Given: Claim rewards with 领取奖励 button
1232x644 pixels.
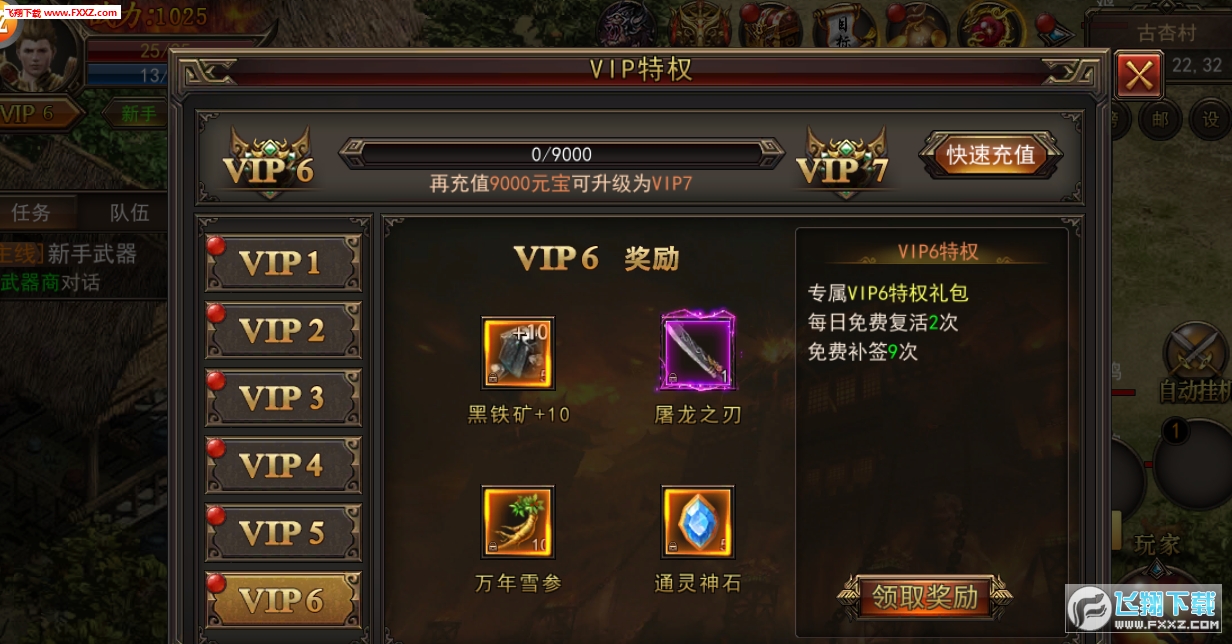Looking at the screenshot, I should click(x=924, y=597).
